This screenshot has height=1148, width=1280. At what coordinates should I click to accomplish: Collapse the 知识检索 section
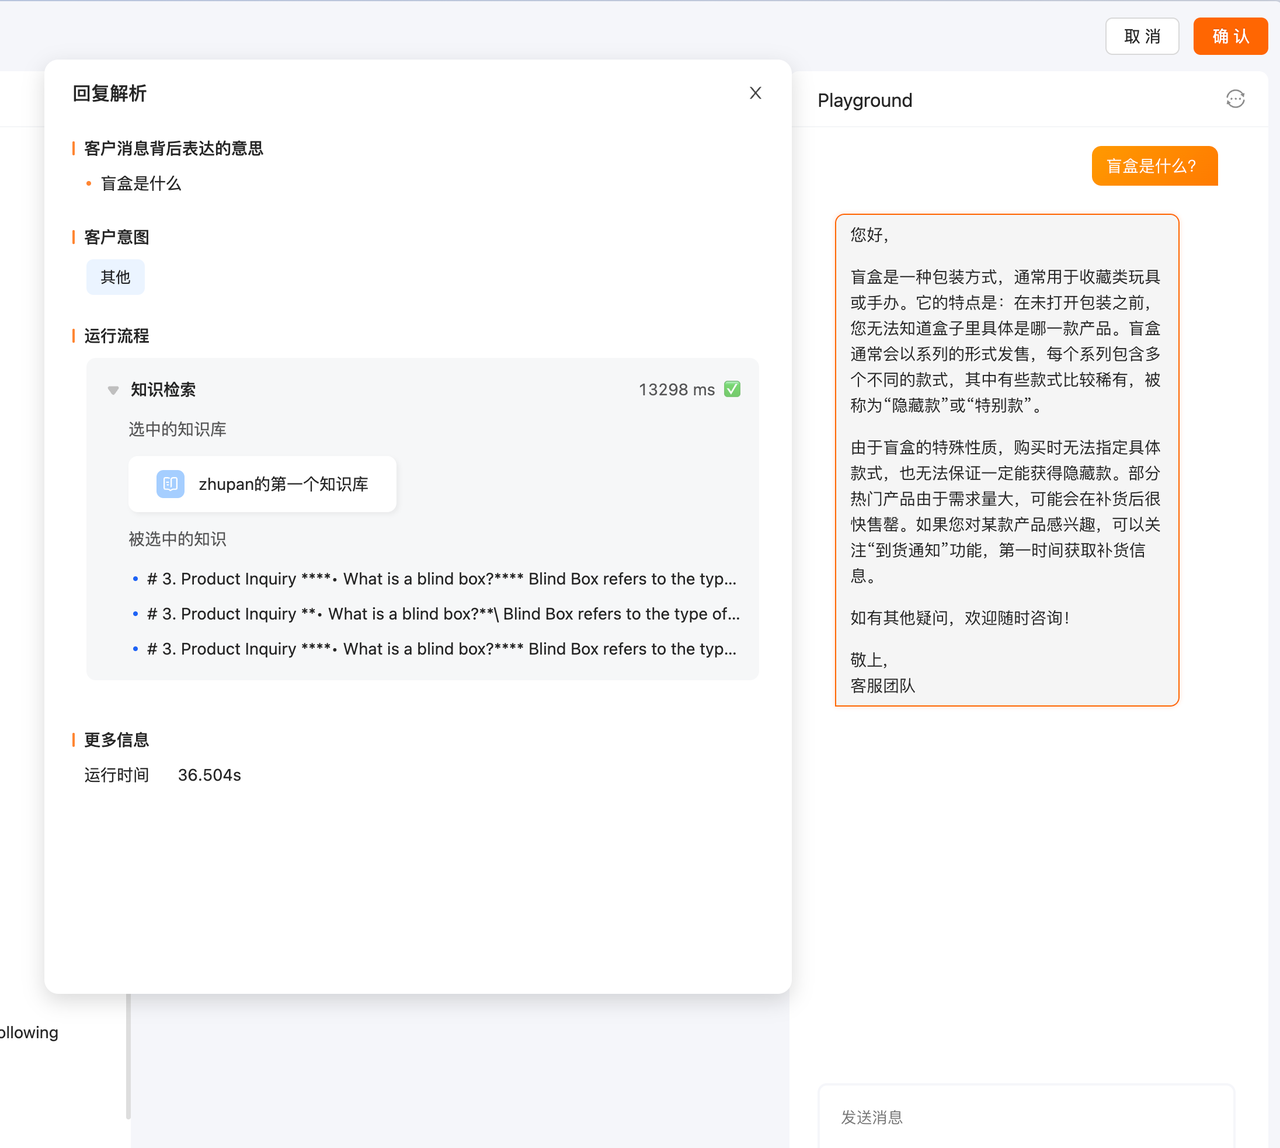[113, 390]
